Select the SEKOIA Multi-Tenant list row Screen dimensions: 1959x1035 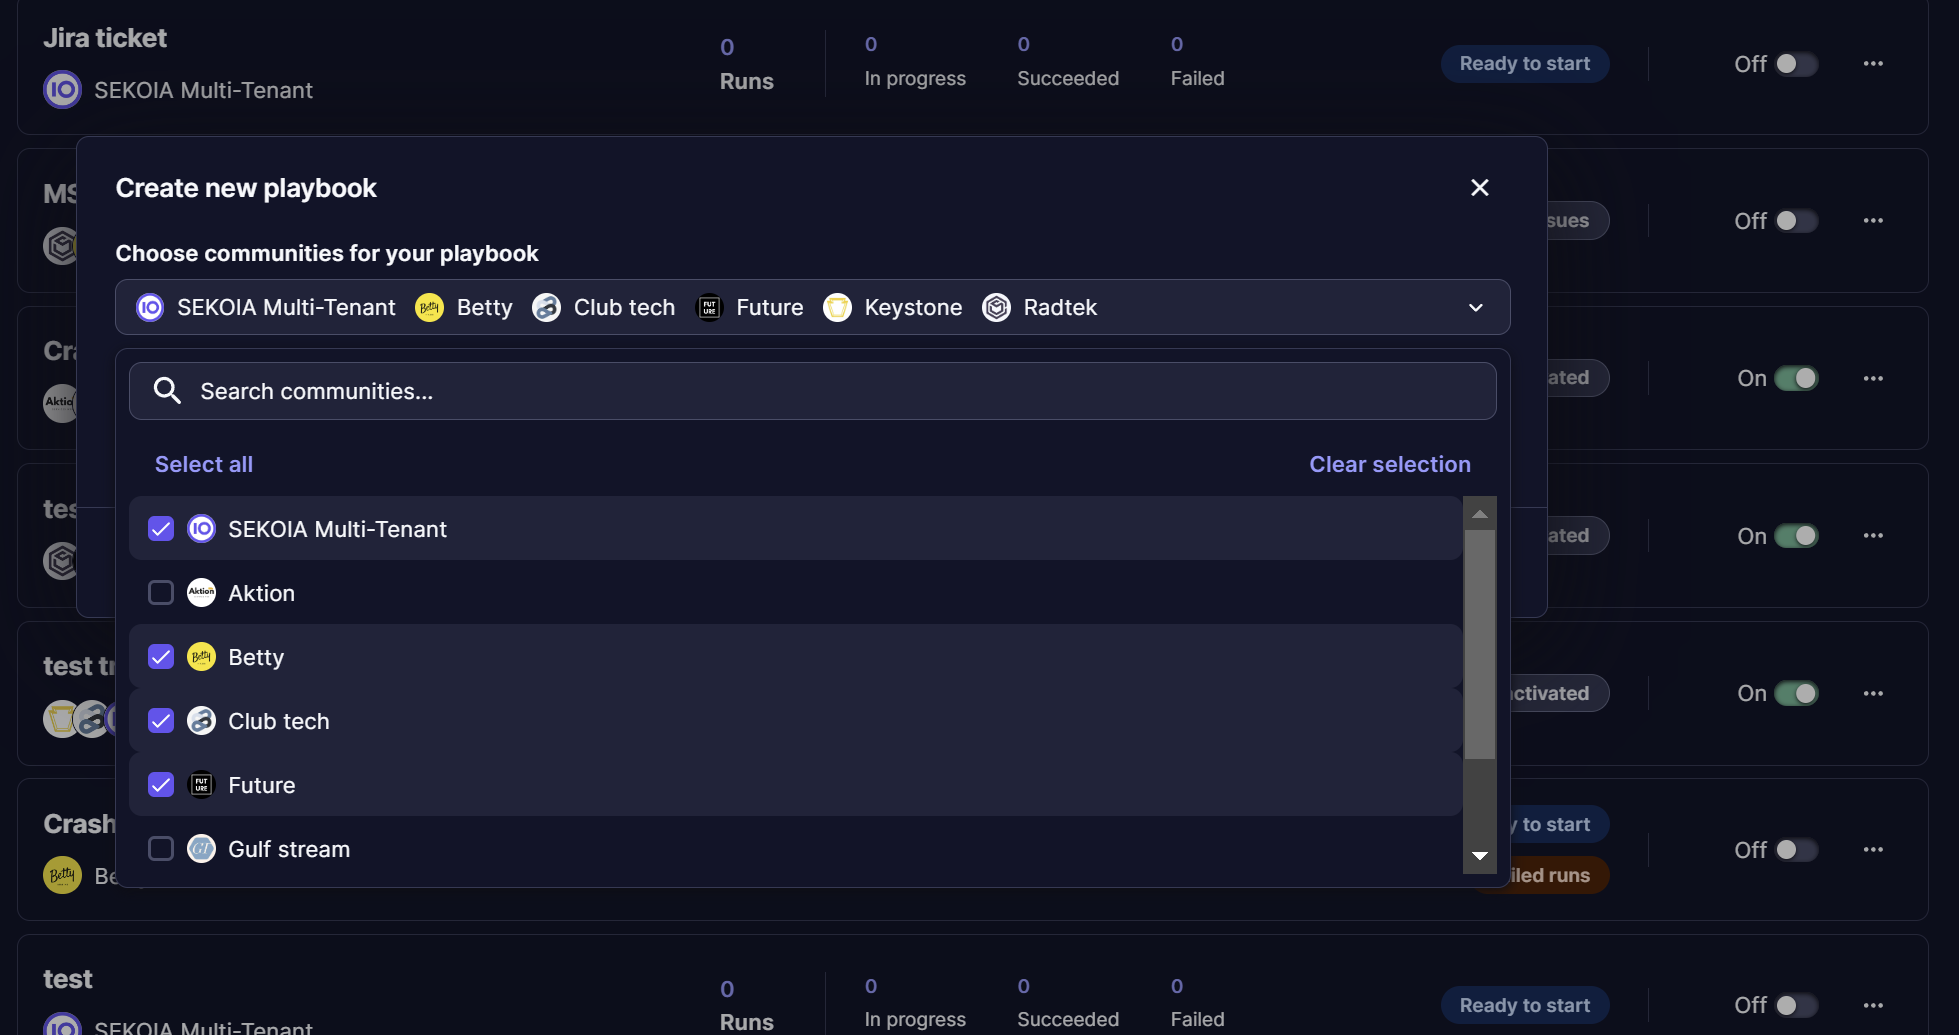795,529
